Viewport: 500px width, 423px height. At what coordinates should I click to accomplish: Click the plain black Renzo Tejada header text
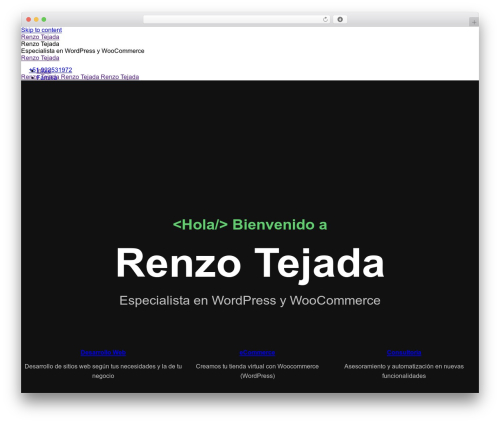pos(40,44)
